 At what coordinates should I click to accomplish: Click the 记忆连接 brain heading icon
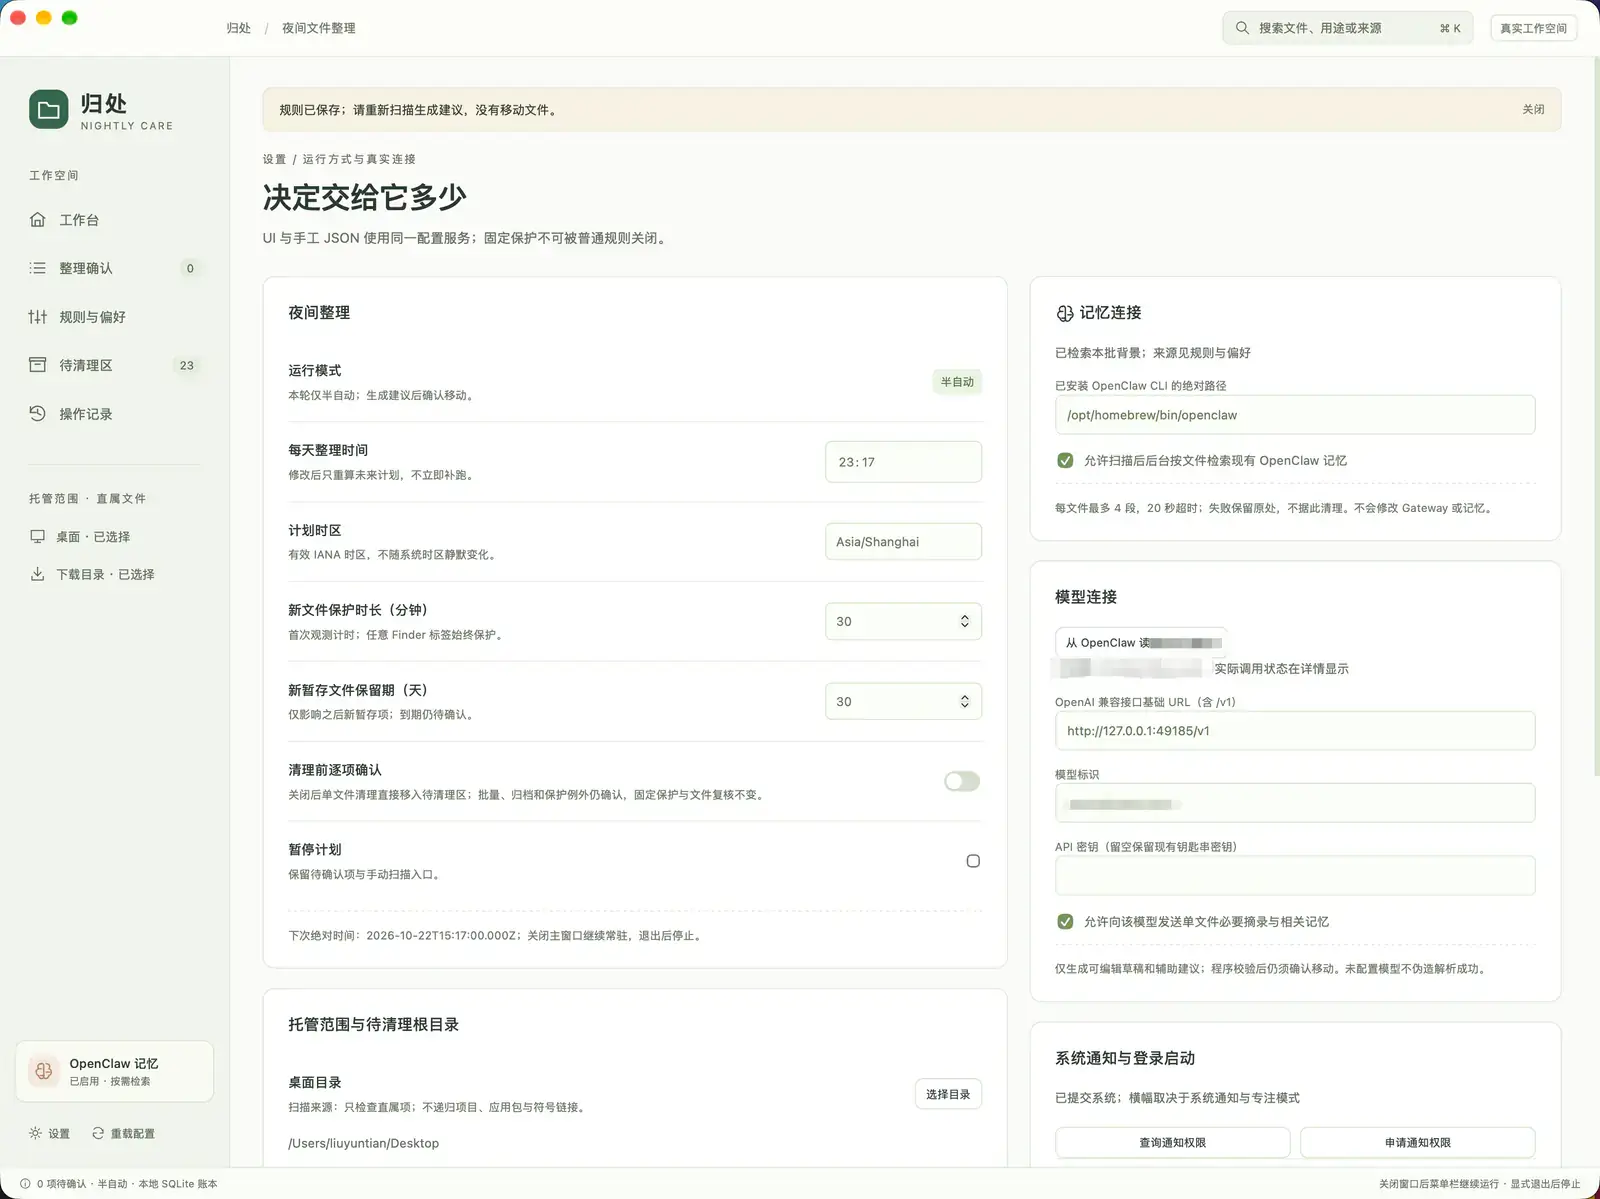(1065, 313)
